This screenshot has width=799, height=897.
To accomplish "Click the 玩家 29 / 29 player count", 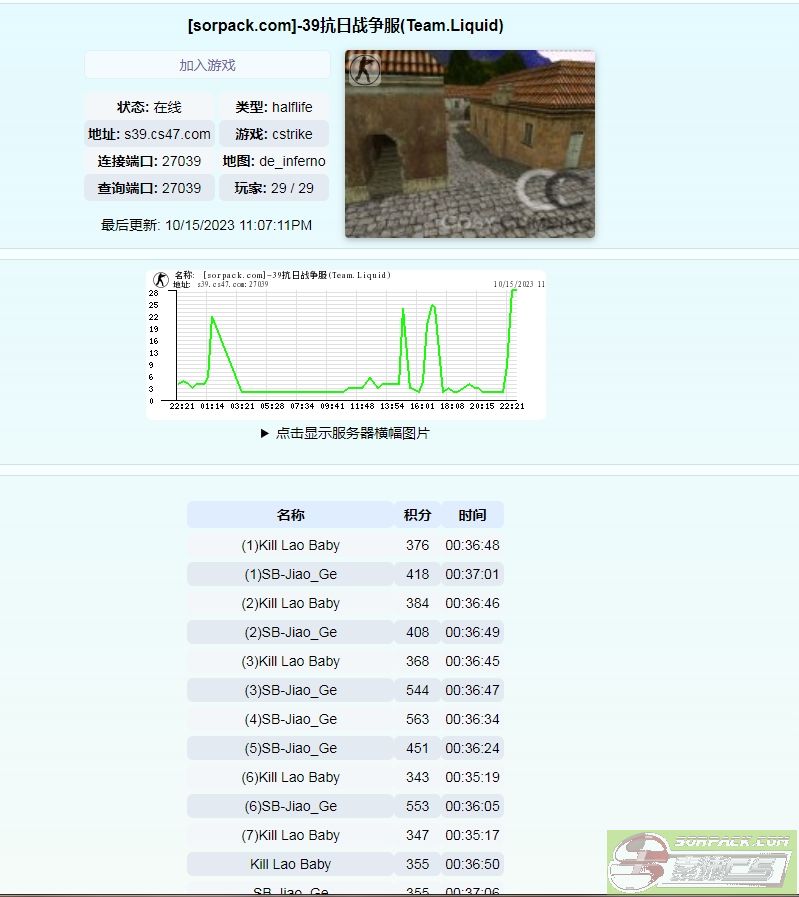I will (x=274, y=188).
